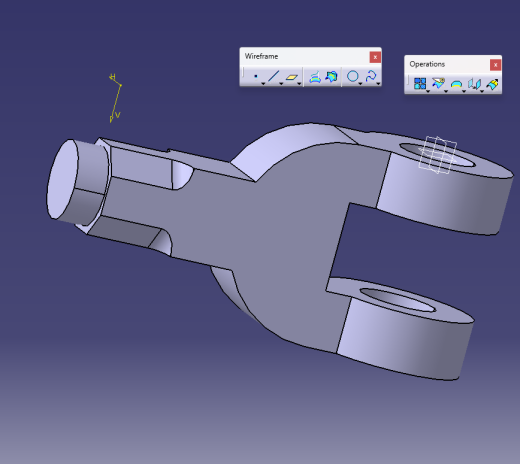Select the Point tool in Wireframe toolbar
The height and width of the screenshot is (464, 520).
[256, 77]
